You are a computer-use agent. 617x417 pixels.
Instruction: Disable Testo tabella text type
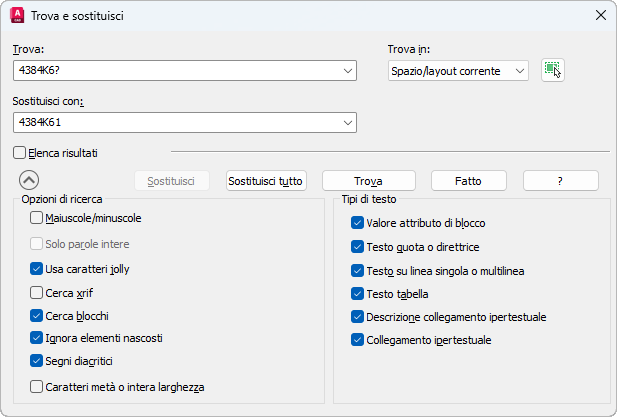[x=358, y=294]
